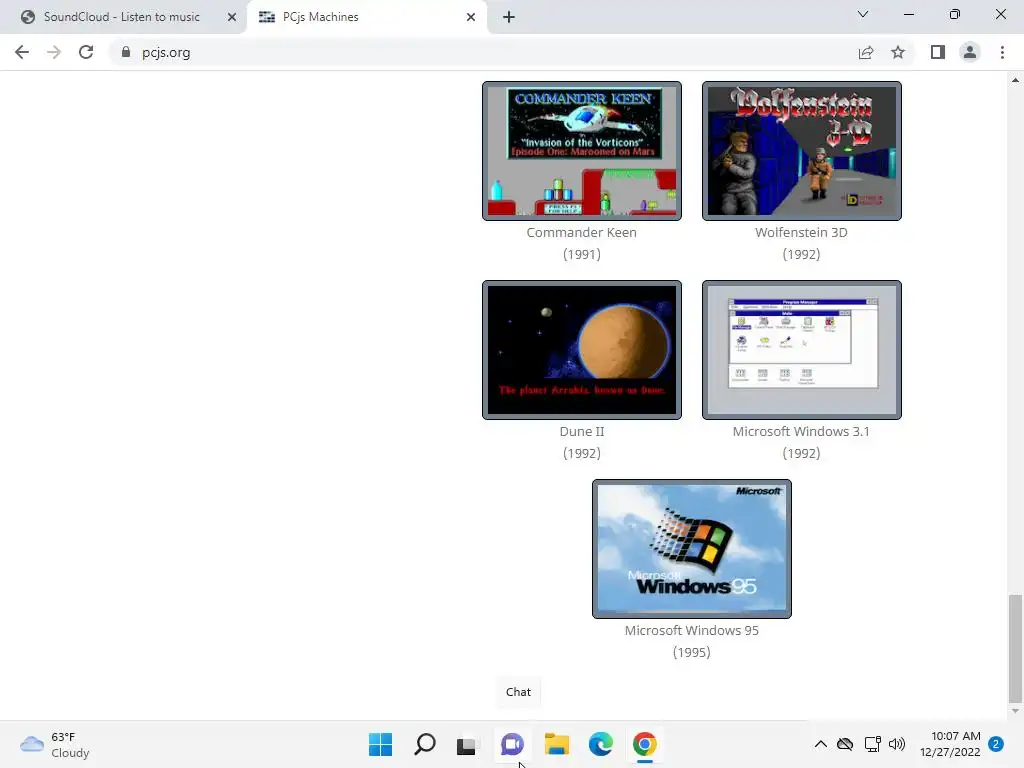Screen dimensions: 1024x768
Task: Open the Wolfenstein 3D thumbnail
Action: pyautogui.click(x=802, y=151)
